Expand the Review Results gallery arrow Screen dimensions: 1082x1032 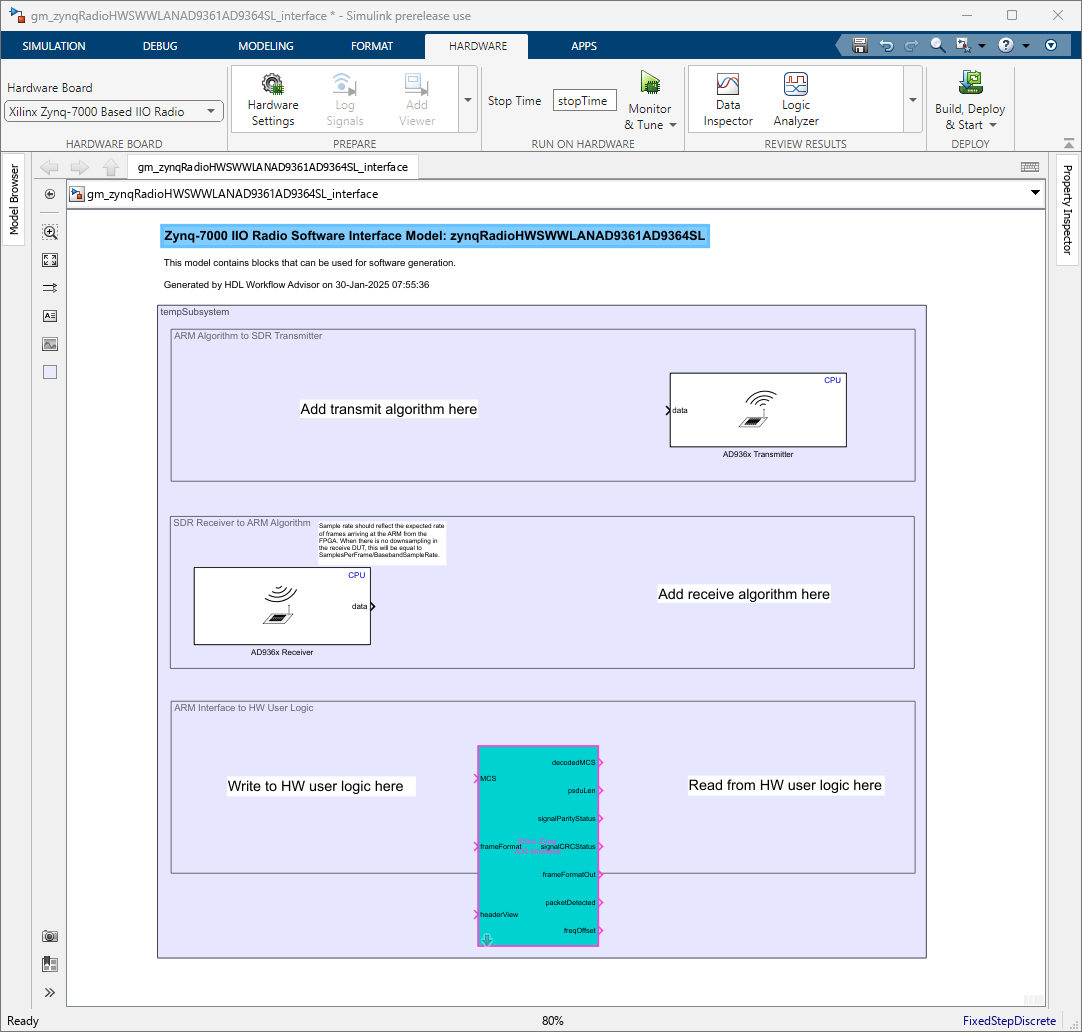(913, 99)
